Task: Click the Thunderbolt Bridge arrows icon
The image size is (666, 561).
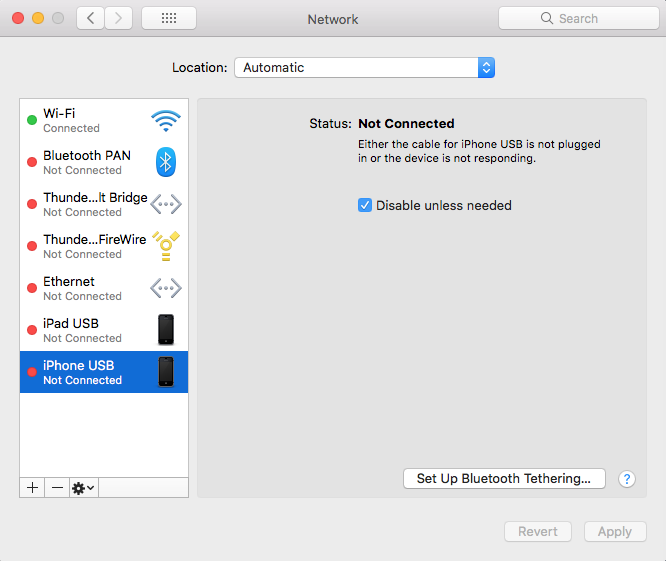Action: [166, 204]
